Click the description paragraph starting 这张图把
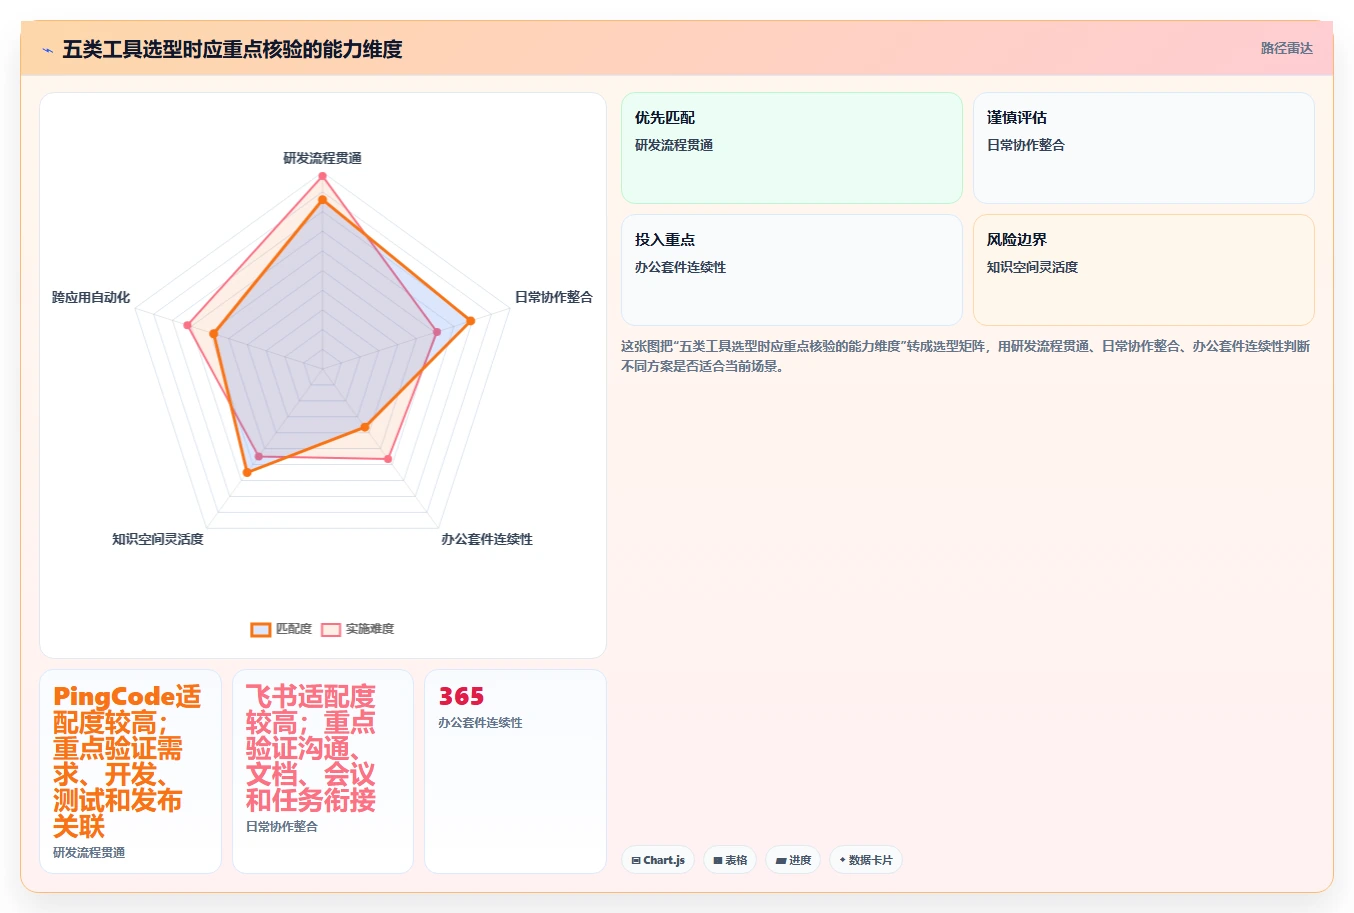Image resolution: width=1354 pixels, height=913 pixels. (x=966, y=356)
